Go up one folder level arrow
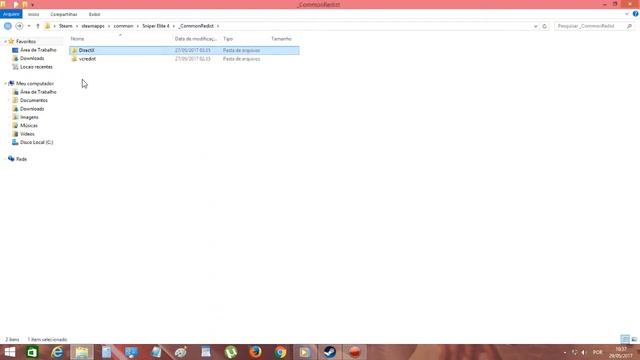This screenshot has height=360, width=640. (x=38, y=26)
